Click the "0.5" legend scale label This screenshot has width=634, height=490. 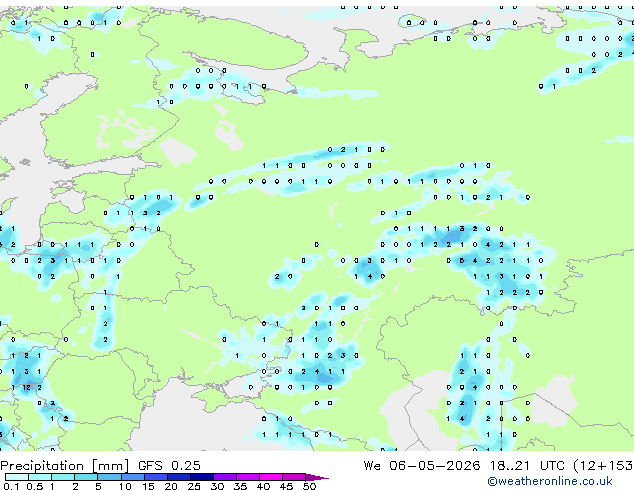(35, 486)
